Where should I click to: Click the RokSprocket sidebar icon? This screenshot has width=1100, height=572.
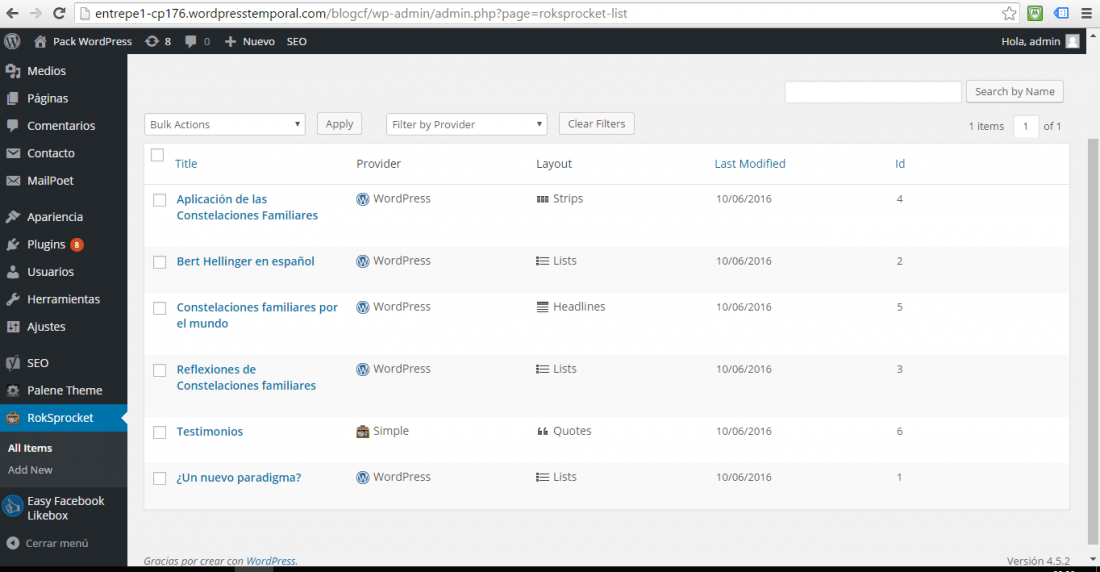[13, 418]
